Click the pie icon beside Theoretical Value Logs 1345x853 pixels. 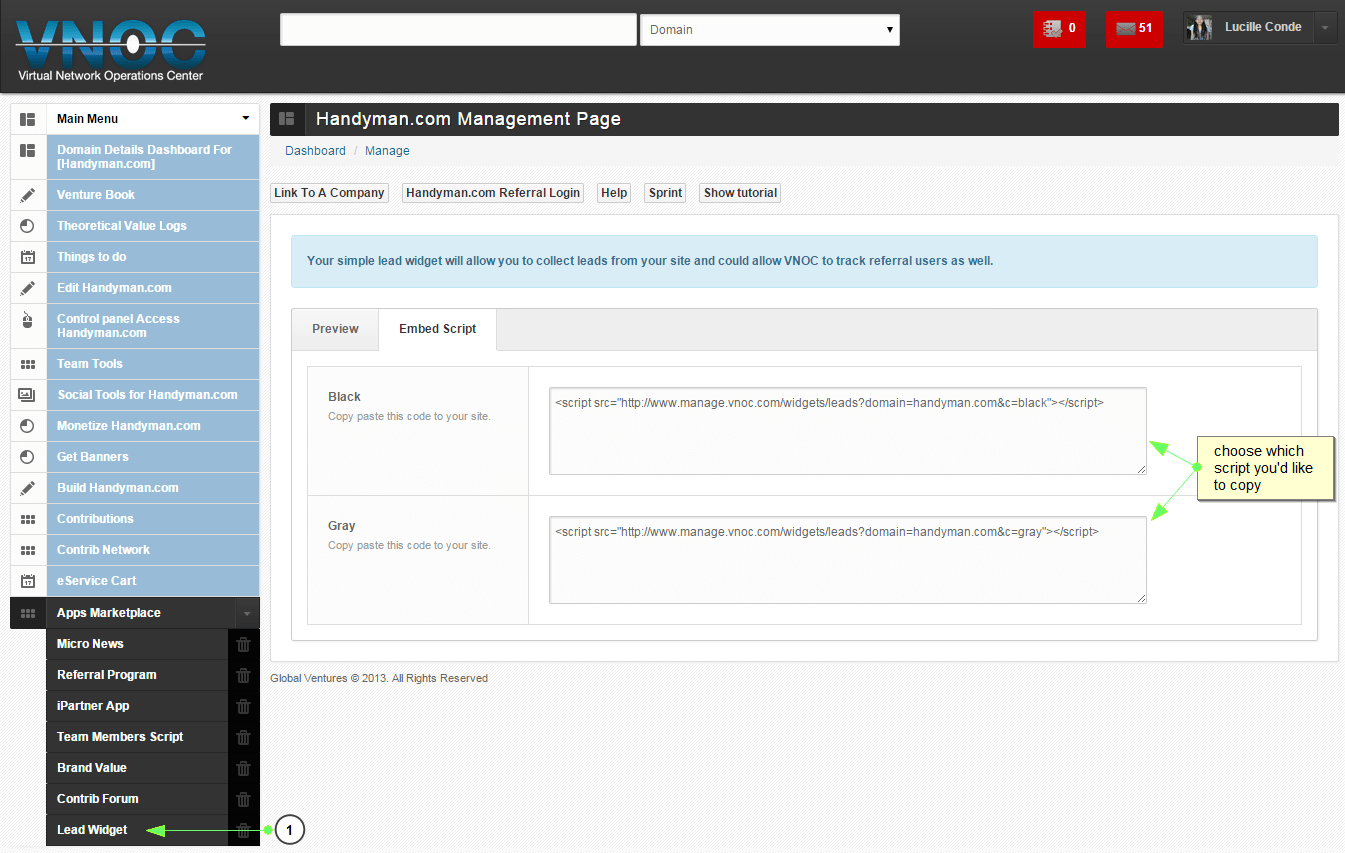(28, 226)
